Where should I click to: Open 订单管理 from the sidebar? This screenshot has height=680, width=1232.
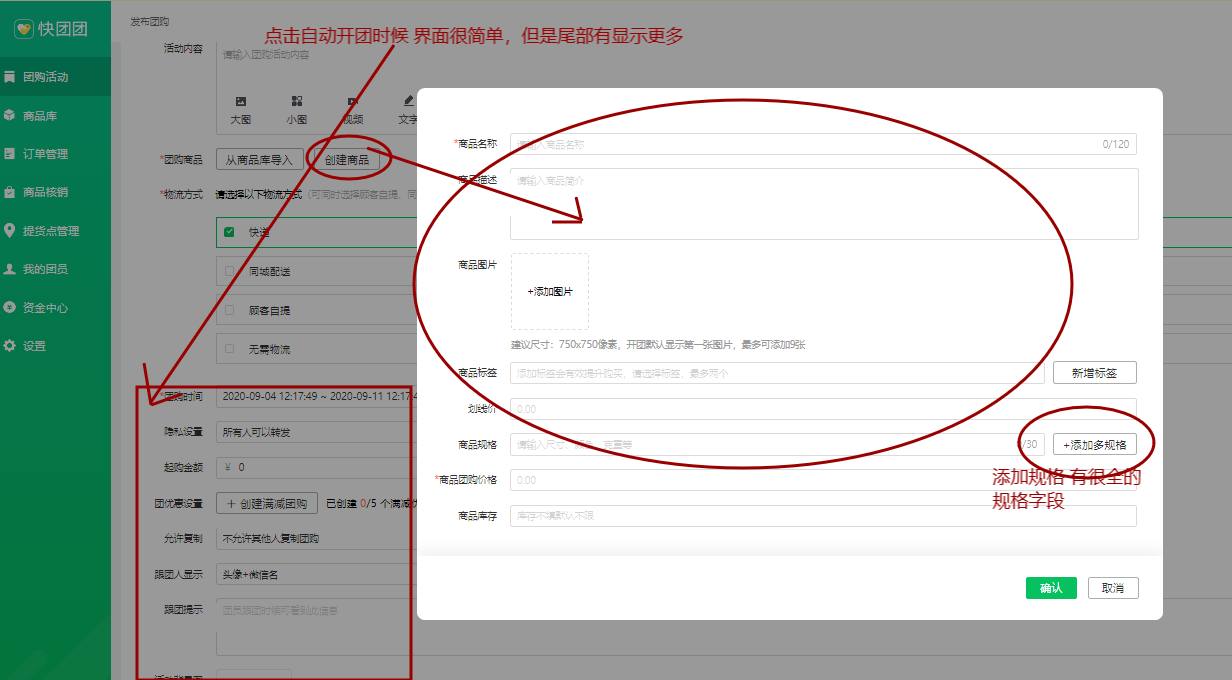[x=45, y=154]
